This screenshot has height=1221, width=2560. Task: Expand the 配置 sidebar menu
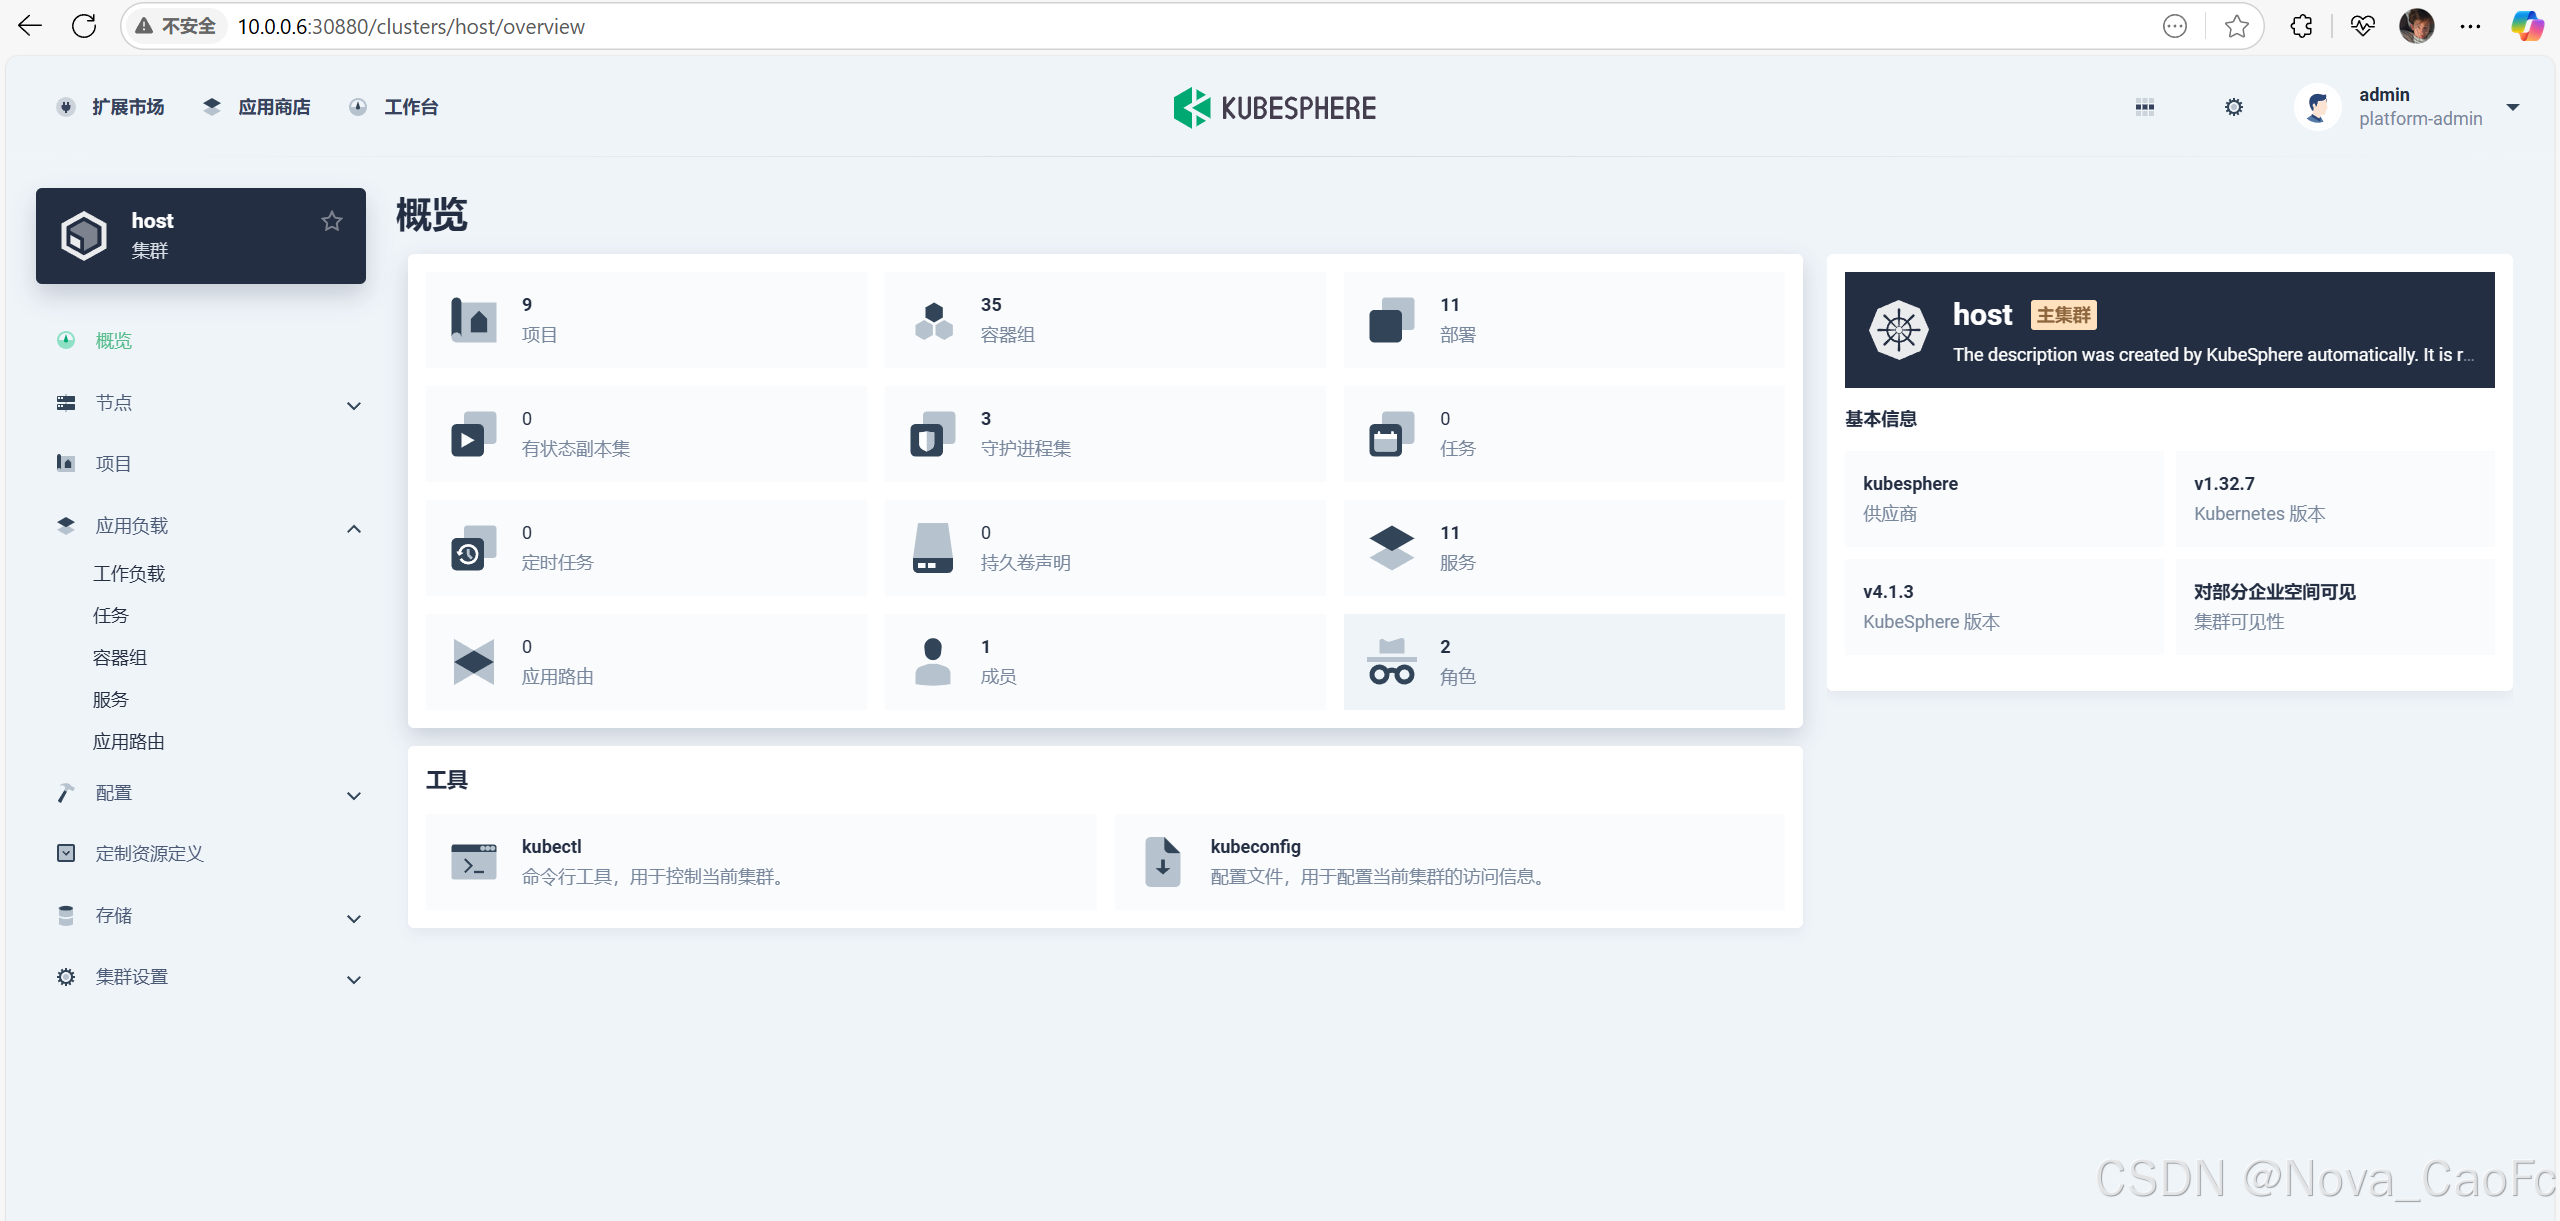354,796
